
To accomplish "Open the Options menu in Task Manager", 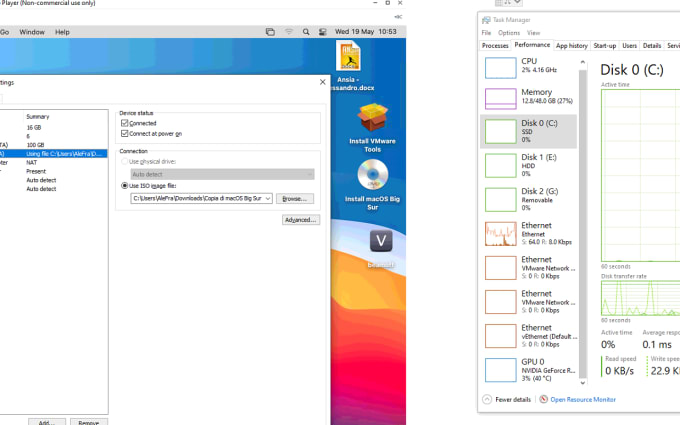I will click(x=509, y=33).
